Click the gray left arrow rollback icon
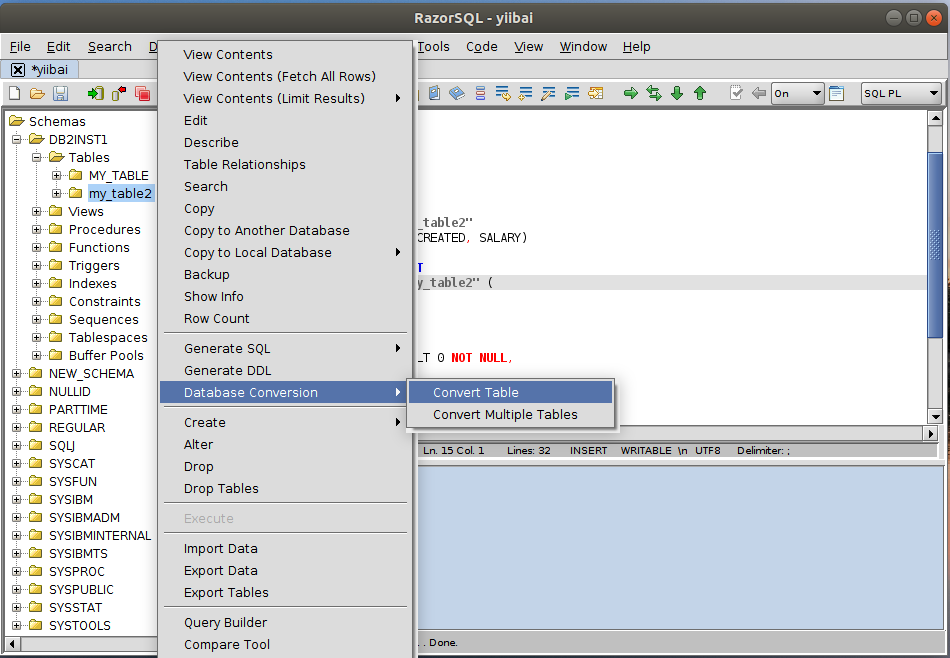The height and width of the screenshot is (658, 950). (x=759, y=93)
